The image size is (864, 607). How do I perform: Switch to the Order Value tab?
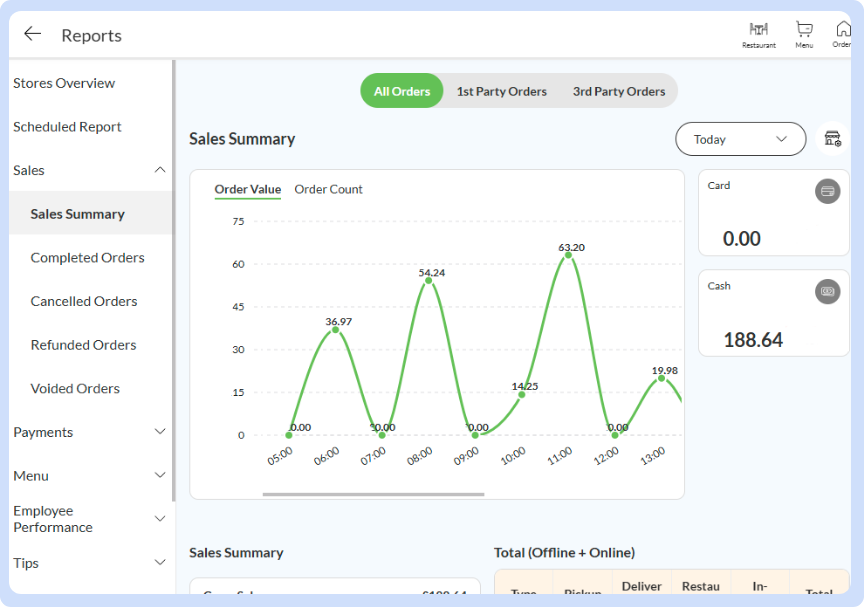tap(247, 189)
